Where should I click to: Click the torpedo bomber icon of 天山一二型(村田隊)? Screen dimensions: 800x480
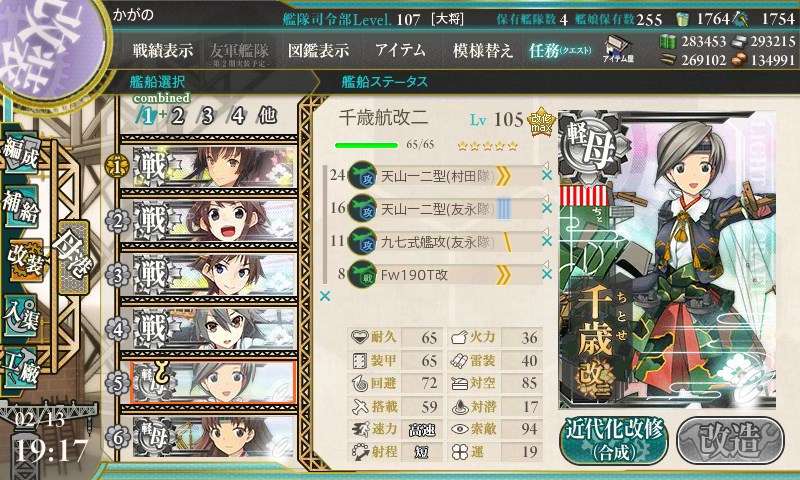click(362, 176)
